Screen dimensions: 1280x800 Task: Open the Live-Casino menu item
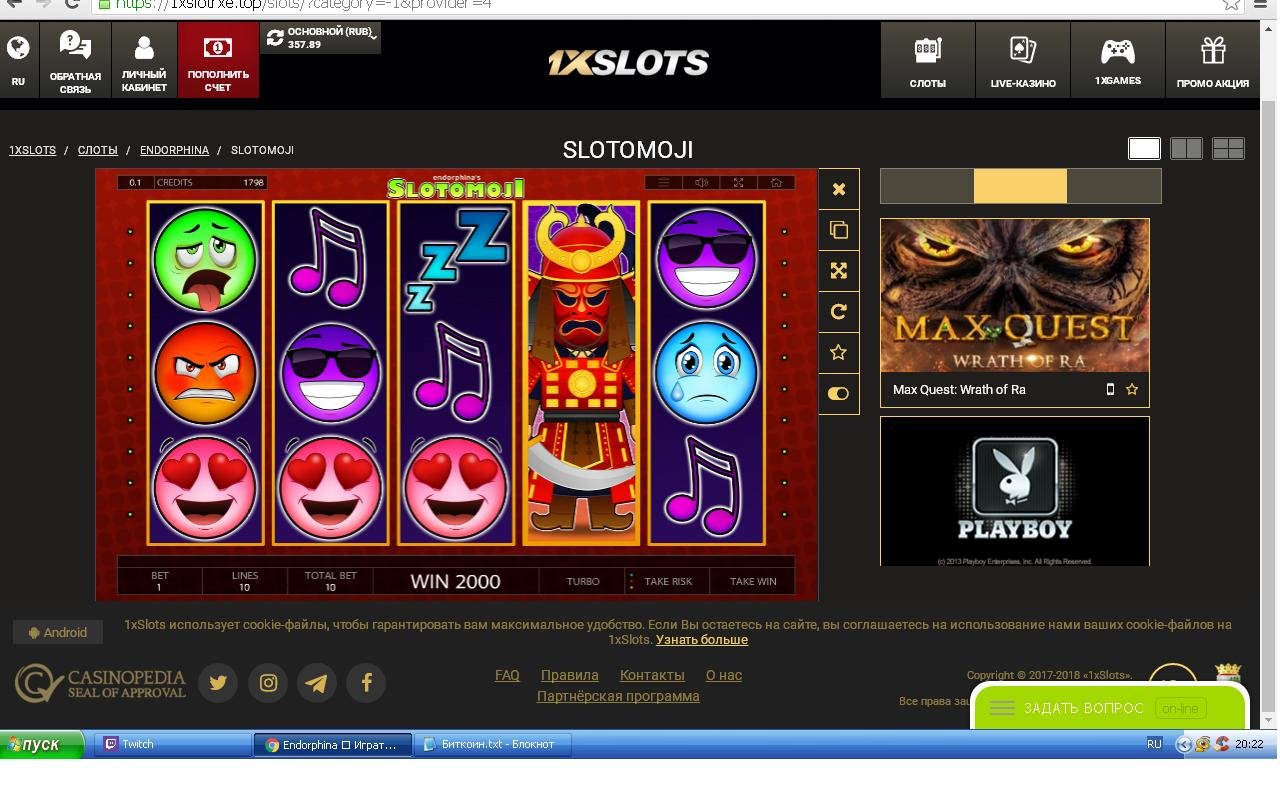click(1023, 60)
